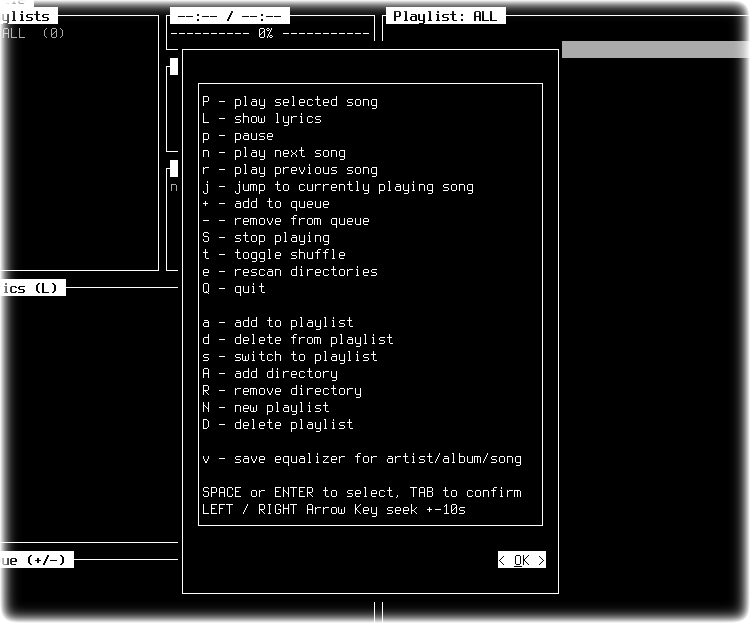
Task: Click 'r - play previous song' line
Action: click(290, 169)
